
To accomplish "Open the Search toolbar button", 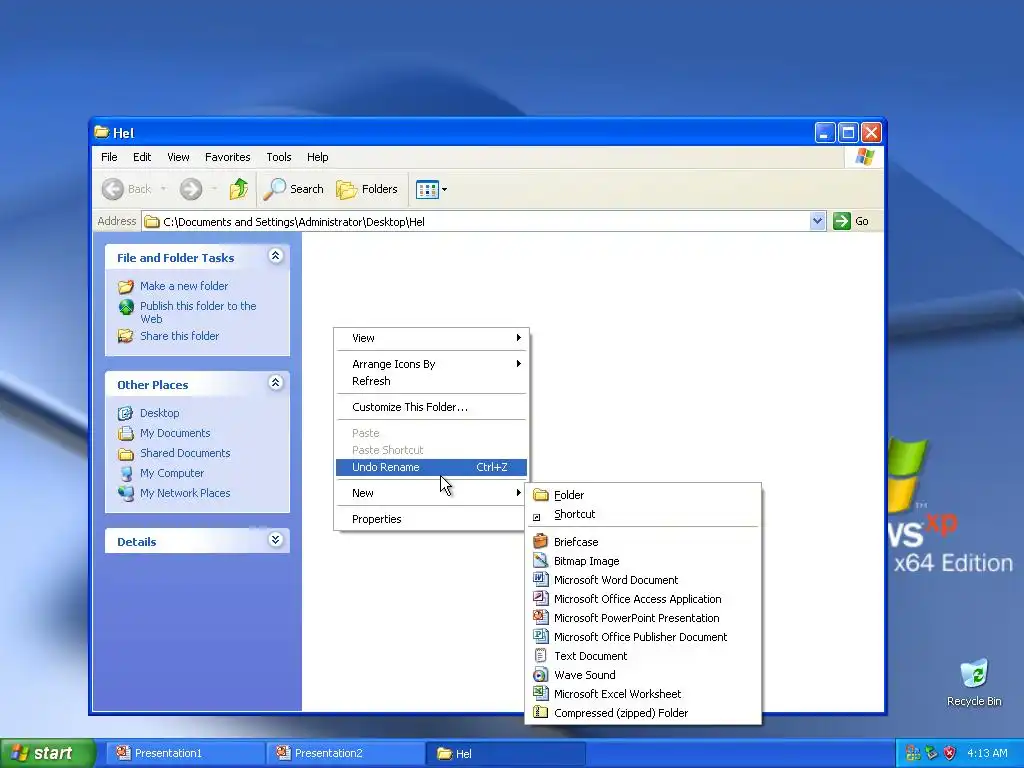I will [293, 189].
